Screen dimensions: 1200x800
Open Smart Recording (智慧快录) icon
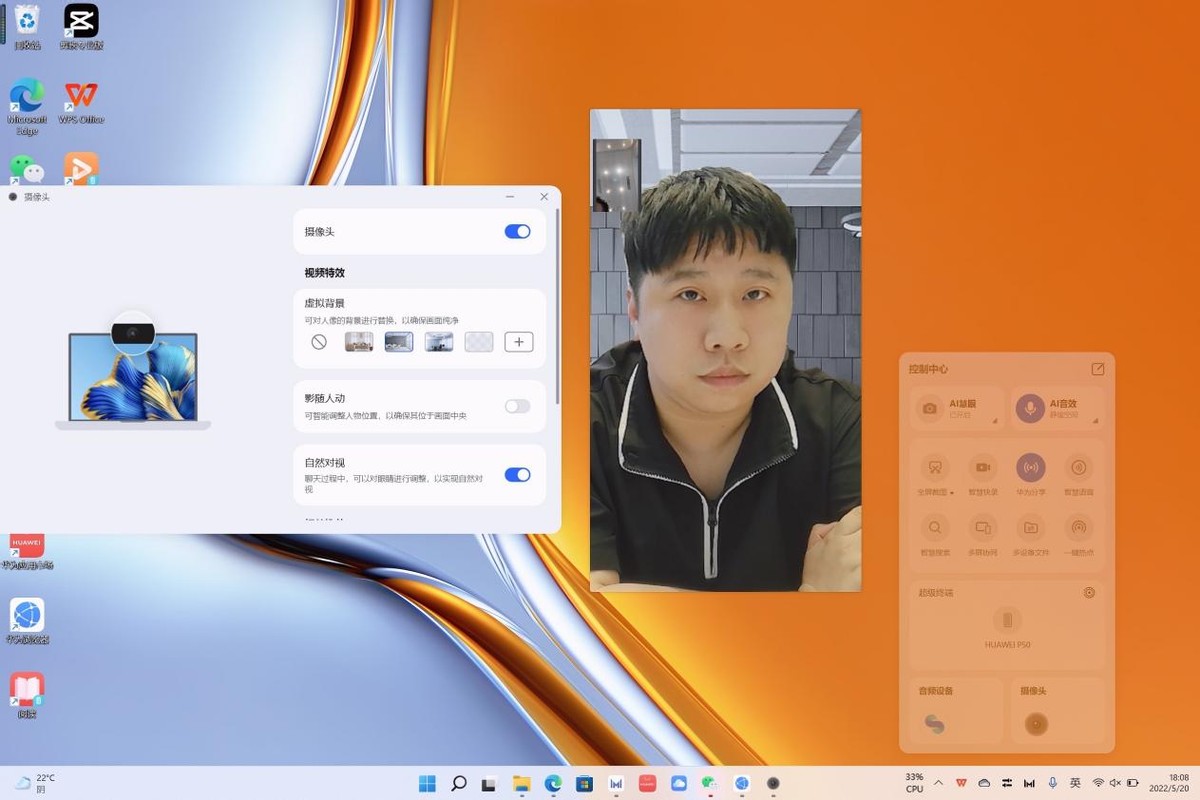click(983, 468)
